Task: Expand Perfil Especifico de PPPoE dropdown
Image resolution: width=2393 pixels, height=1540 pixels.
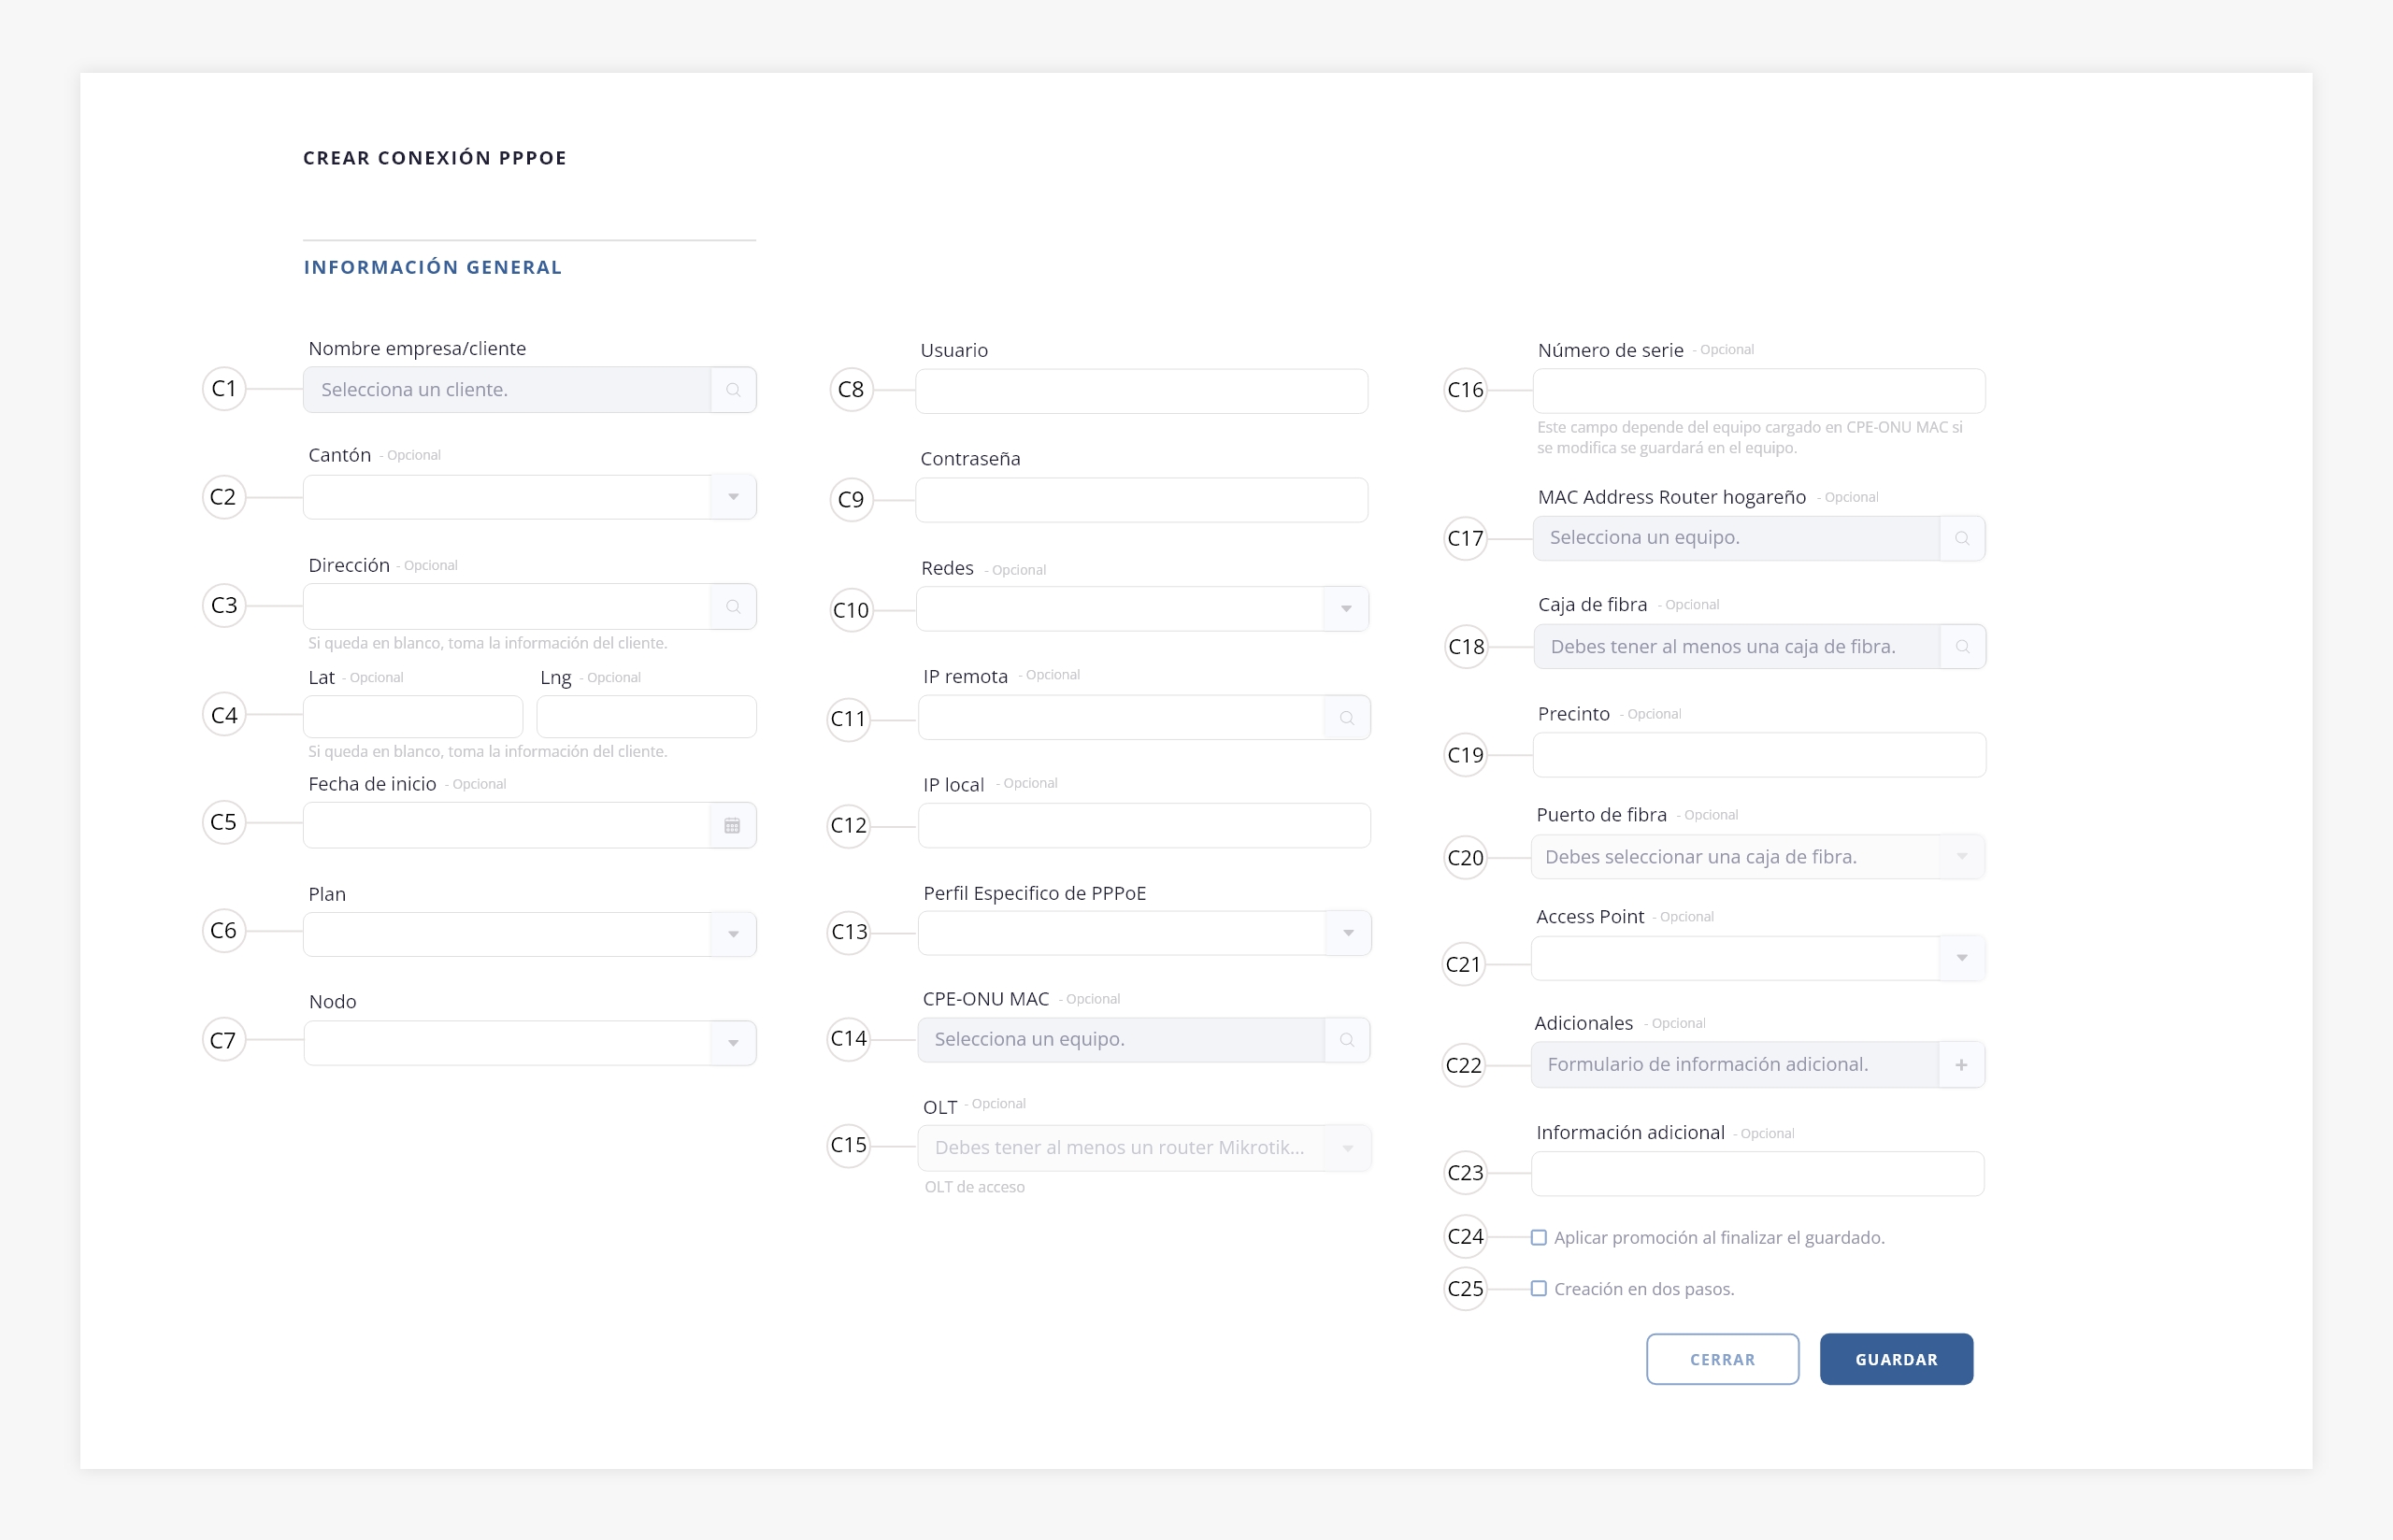Action: coord(1144,933)
